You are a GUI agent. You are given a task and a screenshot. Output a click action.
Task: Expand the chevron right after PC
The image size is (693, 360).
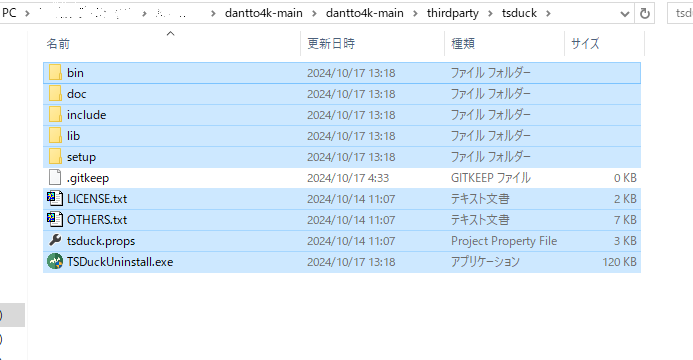click(x=27, y=14)
